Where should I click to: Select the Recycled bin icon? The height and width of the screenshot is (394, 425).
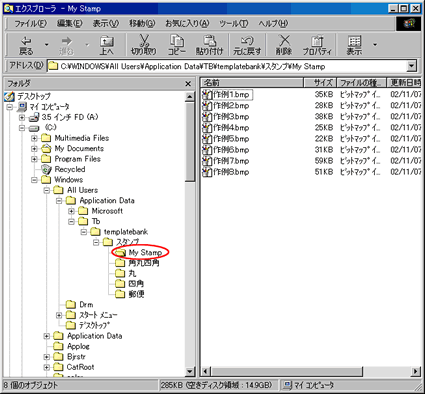(46, 169)
